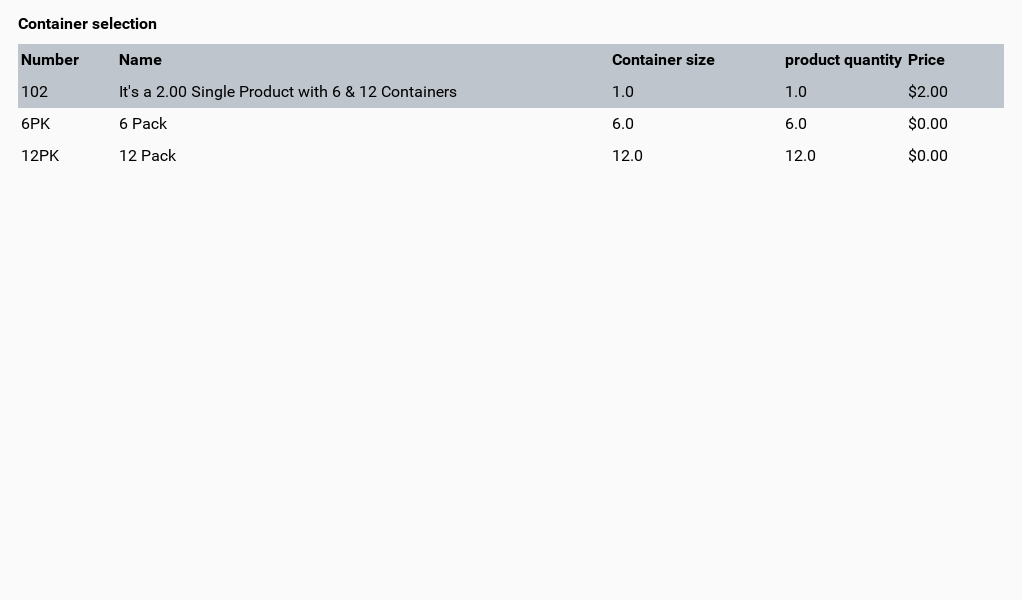Click the Price column header
This screenshot has width=1022, height=600.
[926, 60]
